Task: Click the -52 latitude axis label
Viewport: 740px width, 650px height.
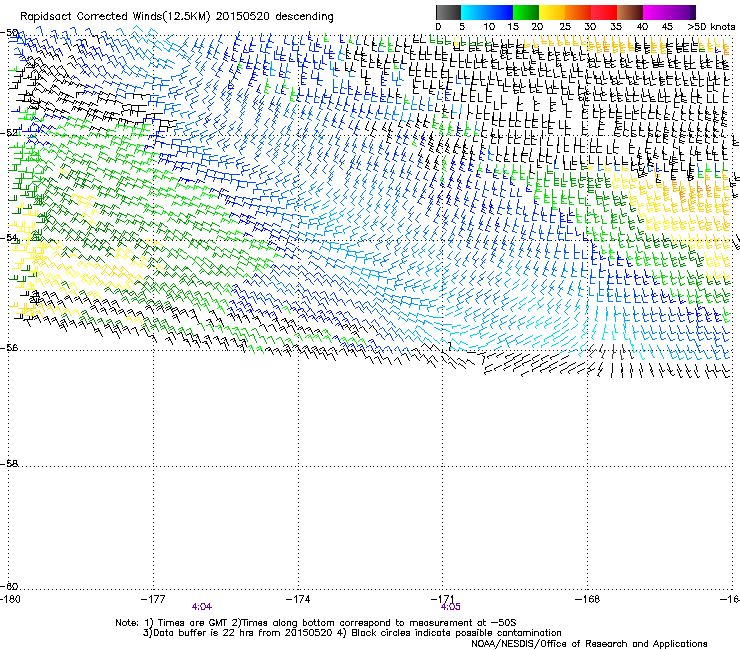Action: point(9,133)
